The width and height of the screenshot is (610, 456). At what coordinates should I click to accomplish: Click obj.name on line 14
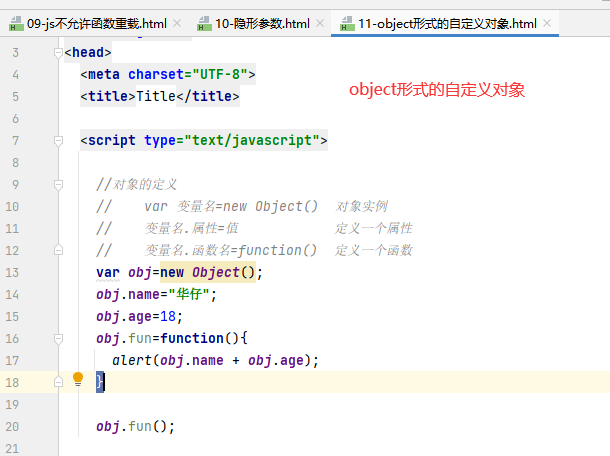[128, 294]
